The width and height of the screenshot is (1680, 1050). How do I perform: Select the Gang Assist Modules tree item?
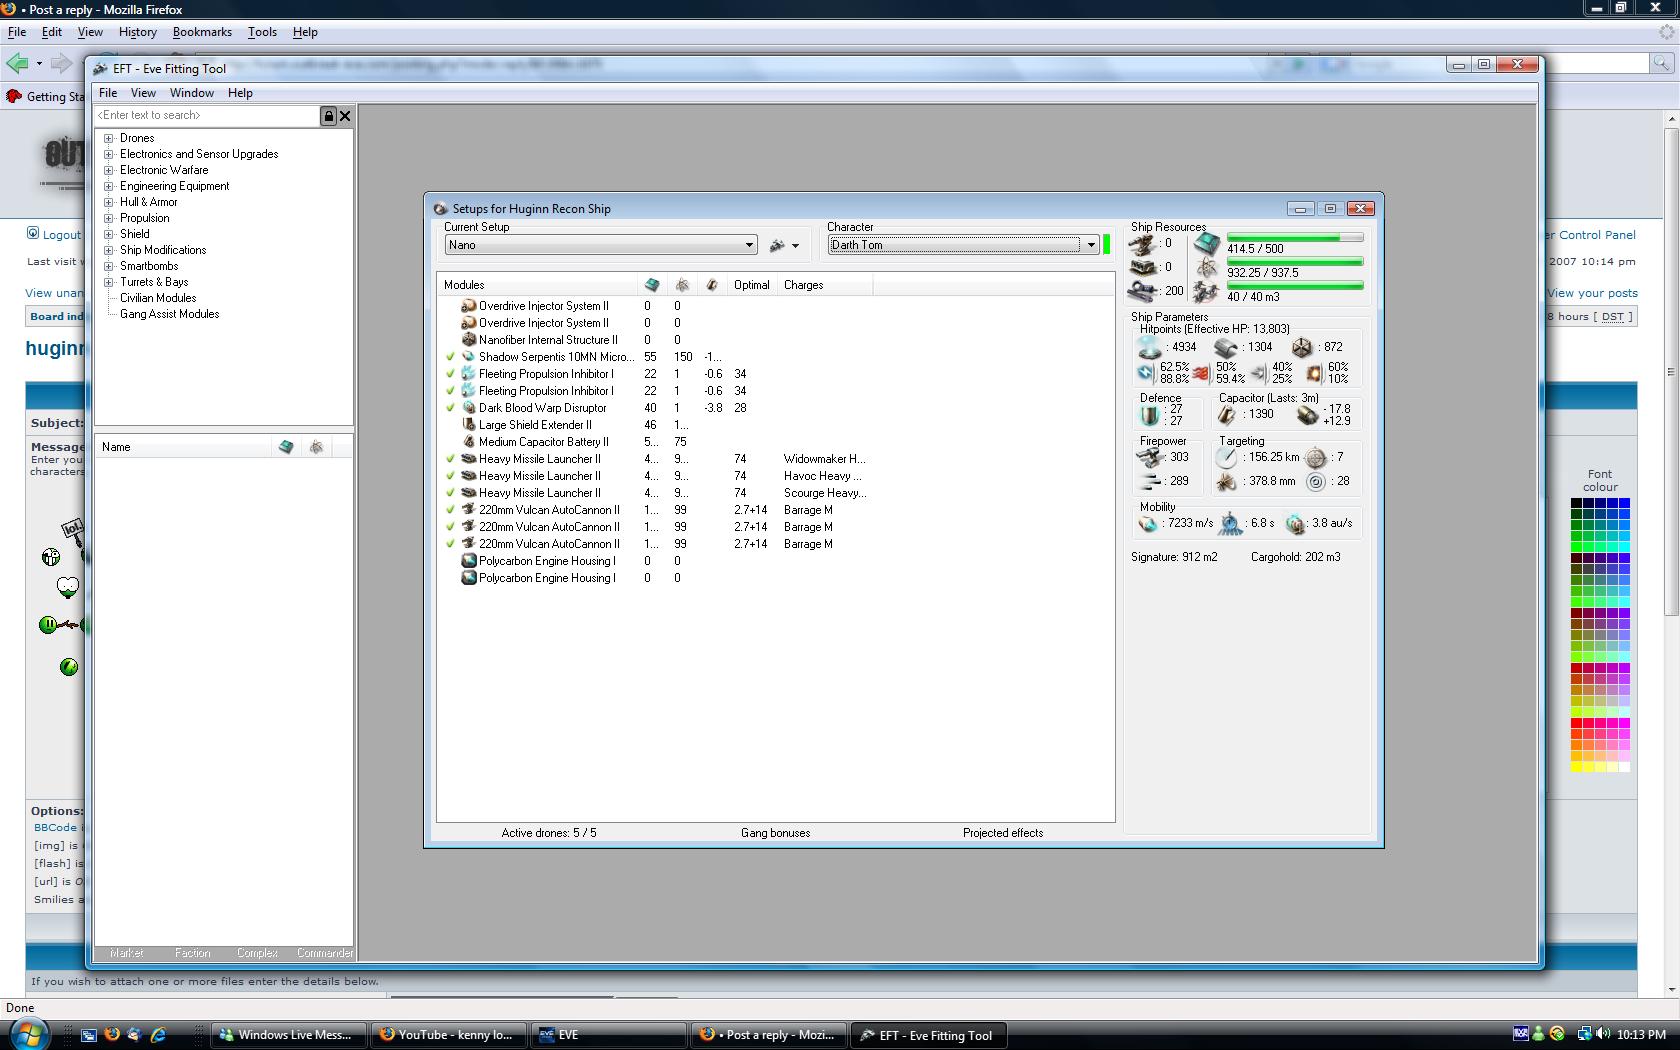point(170,314)
